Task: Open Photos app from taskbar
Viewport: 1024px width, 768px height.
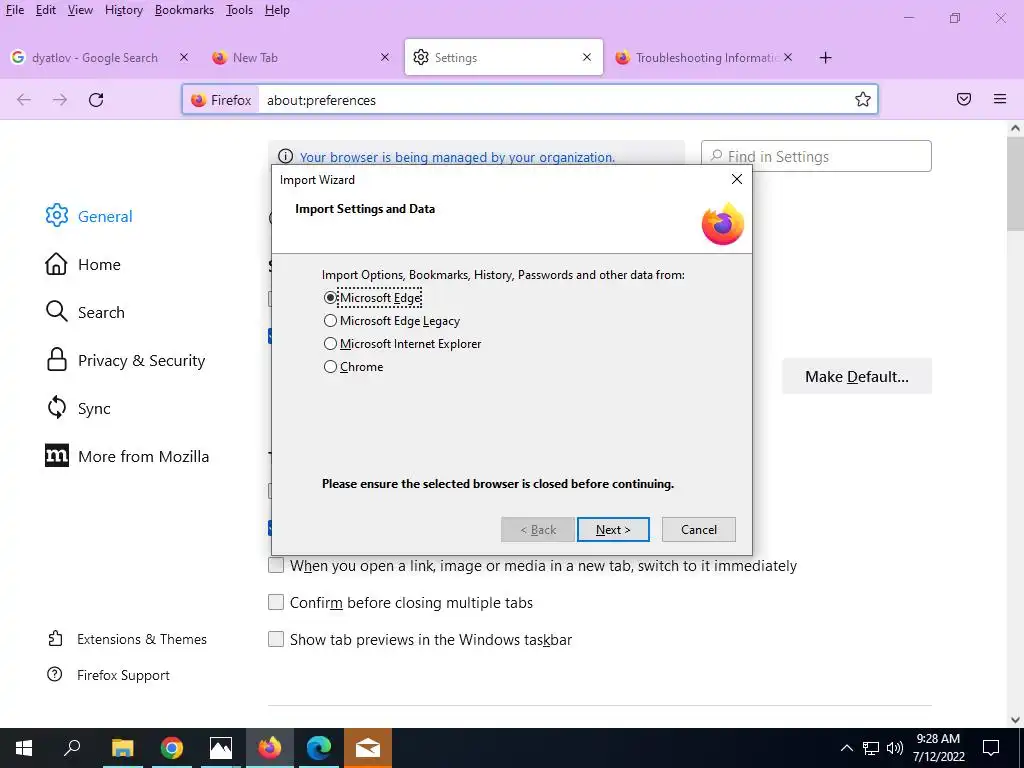Action: coord(221,748)
